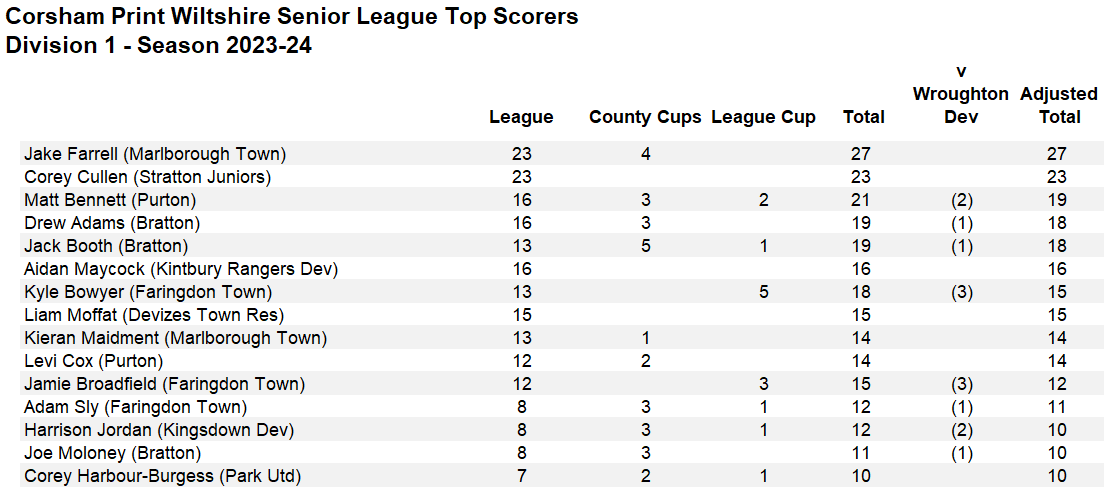The height and width of the screenshot is (487, 1104).
Task: Click the County Cups column header
Action: (645, 117)
